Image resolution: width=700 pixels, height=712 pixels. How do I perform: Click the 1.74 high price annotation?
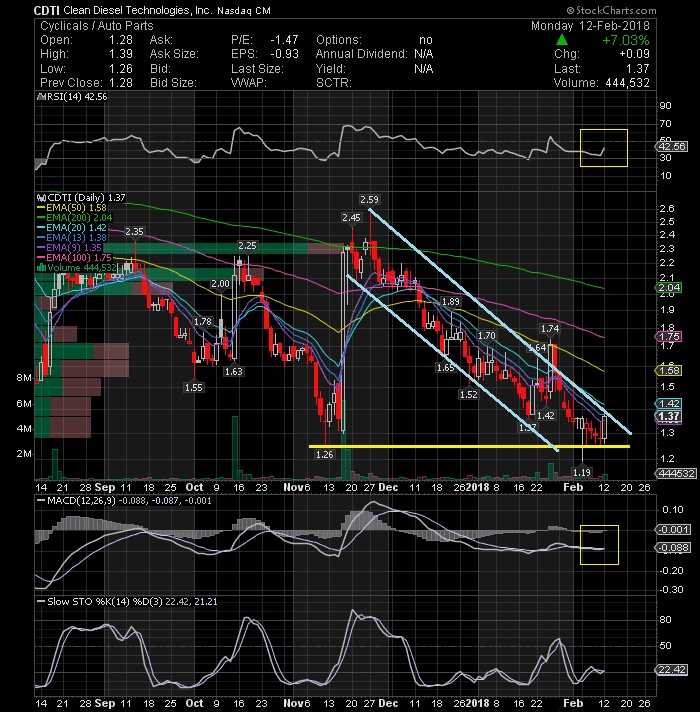(550, 329)
